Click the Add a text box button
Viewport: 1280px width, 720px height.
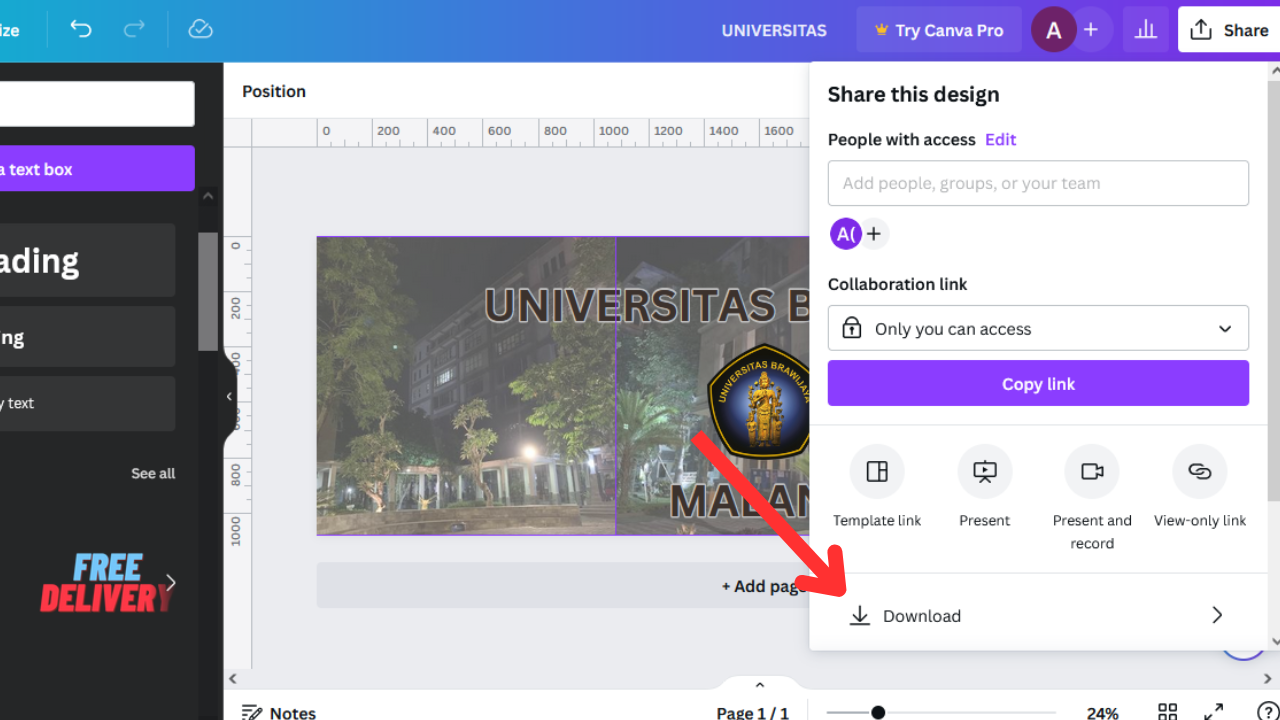[x=97, y=169]
